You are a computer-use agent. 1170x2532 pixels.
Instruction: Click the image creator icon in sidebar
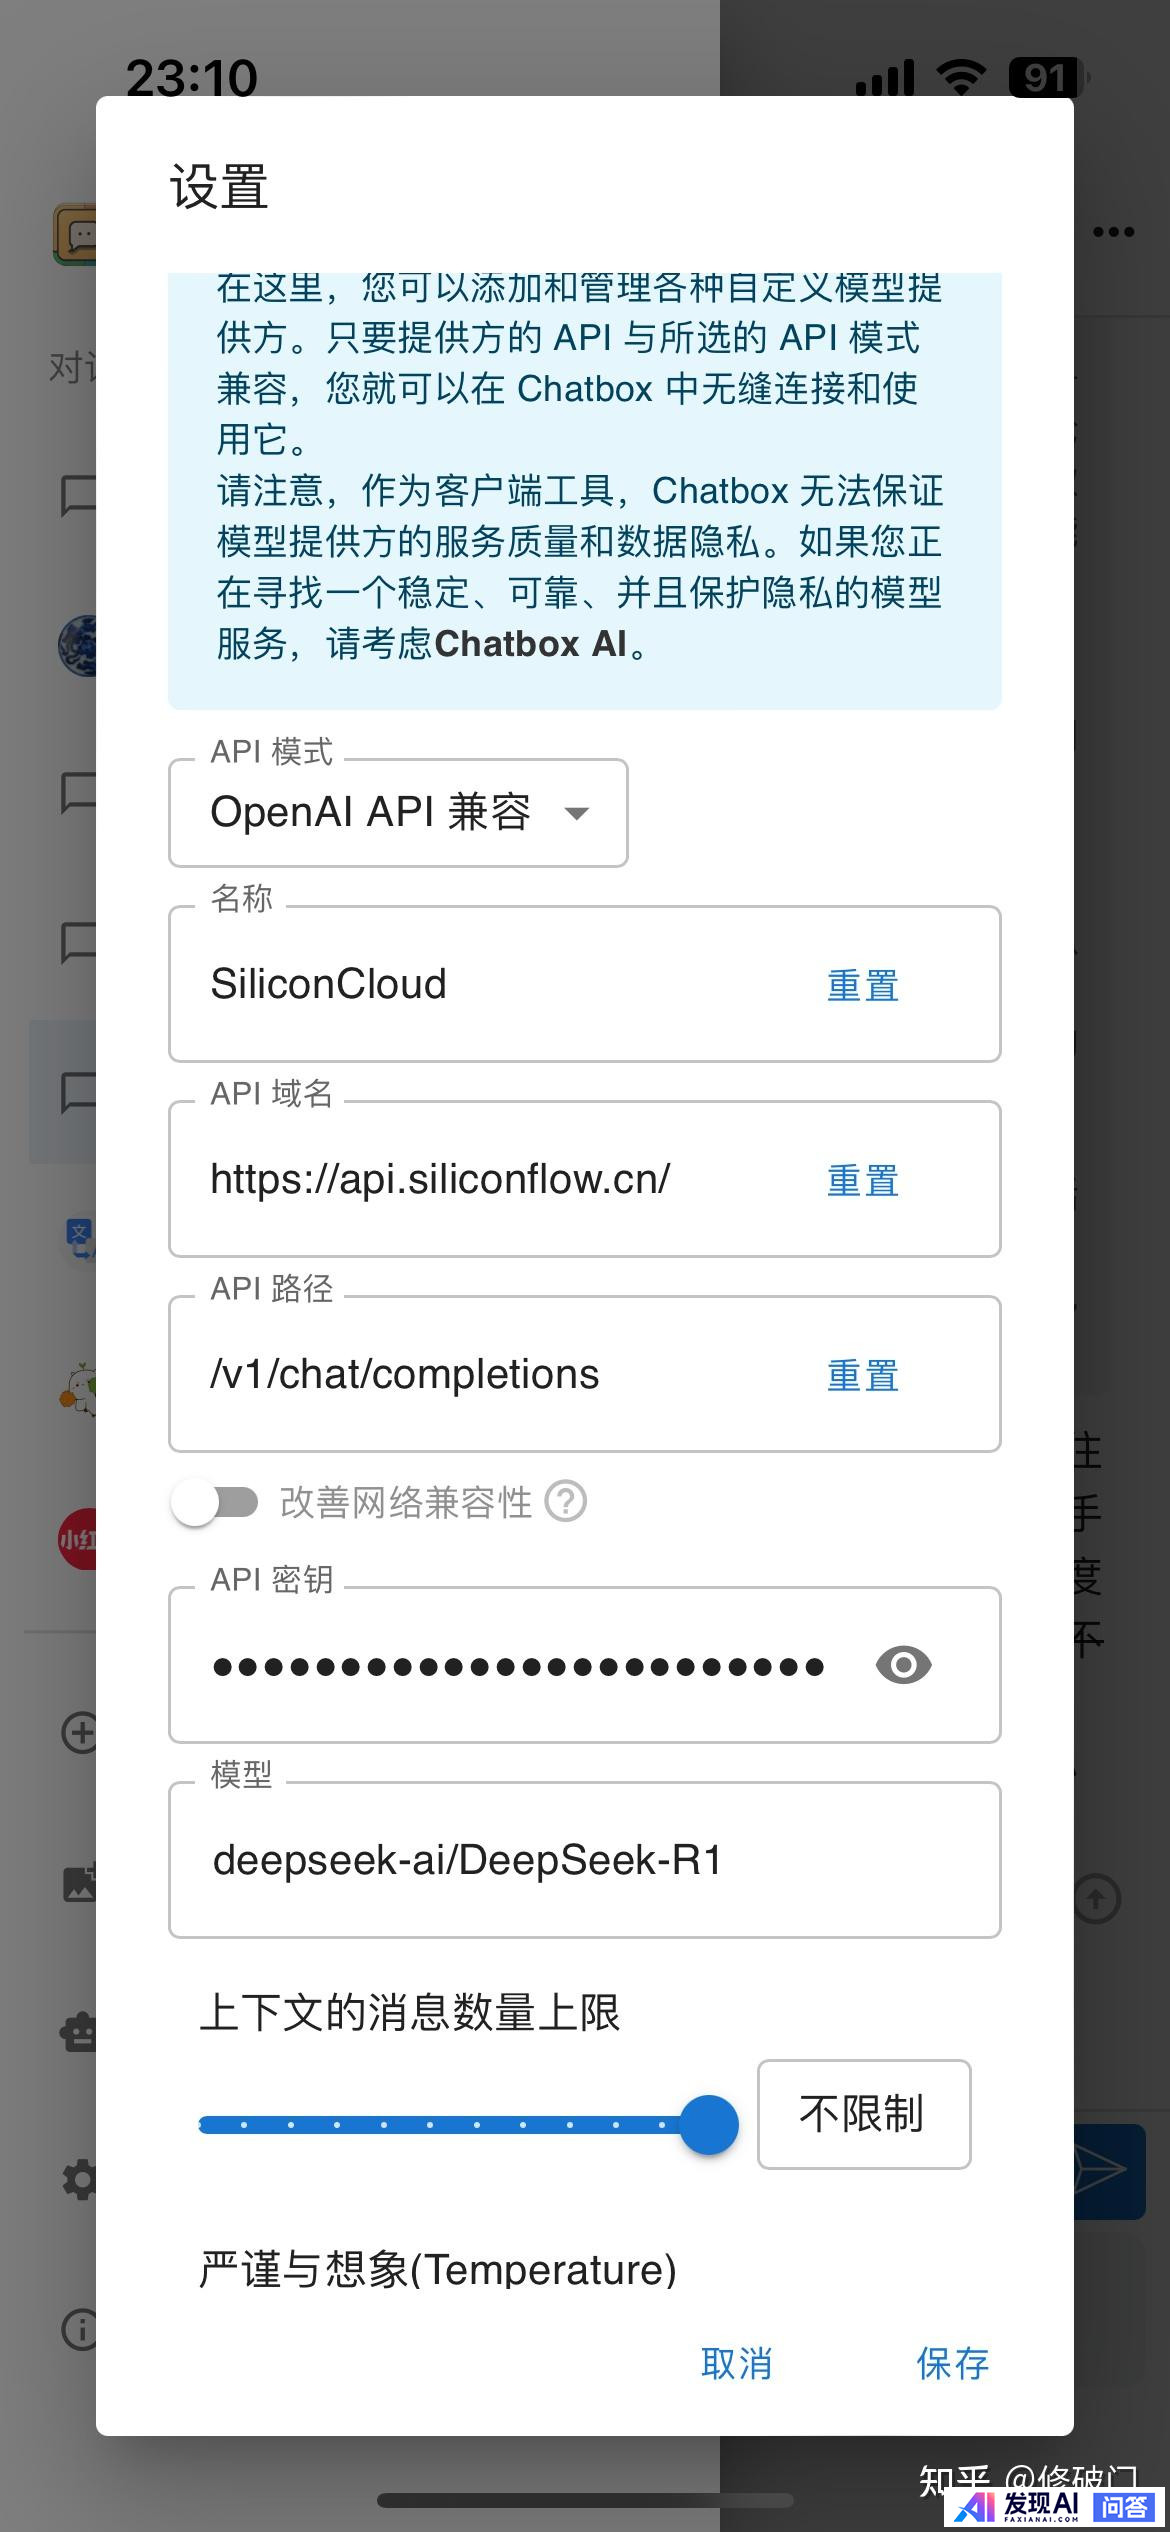(x=80, y=1884)
